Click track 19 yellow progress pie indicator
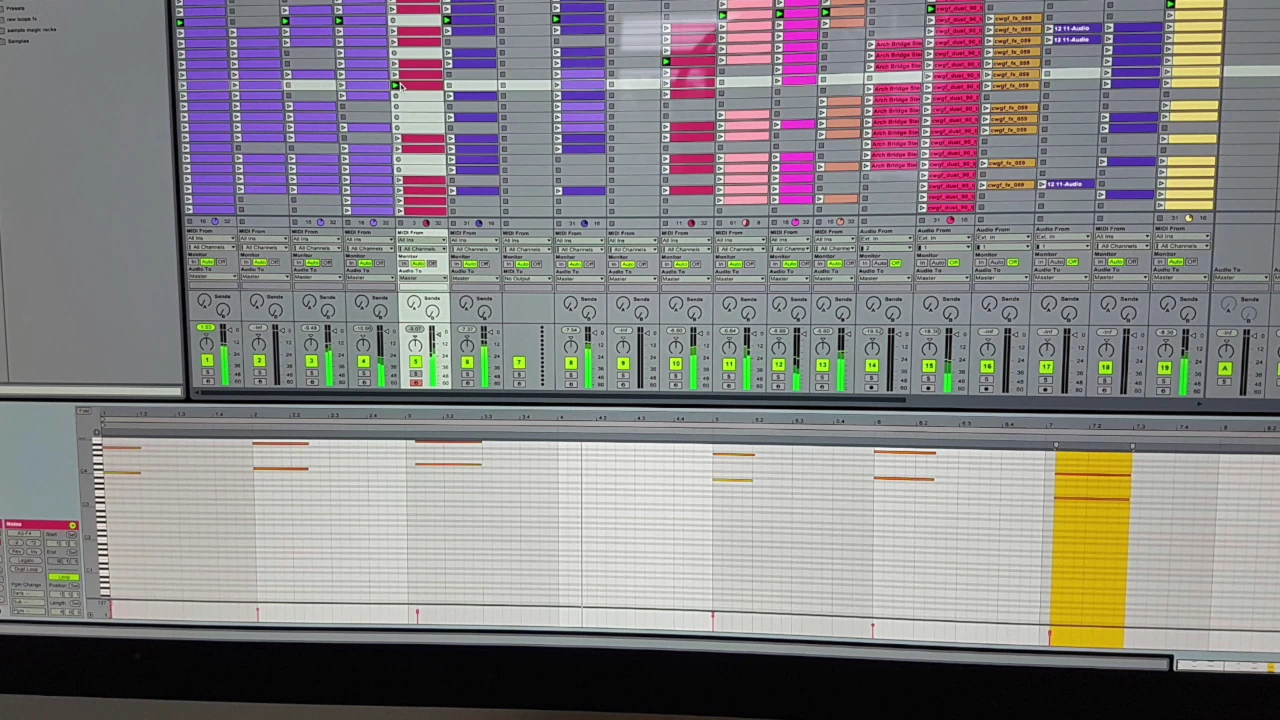The width and height of the screenshot is (1280, 720). click(x=1189, y=218)
